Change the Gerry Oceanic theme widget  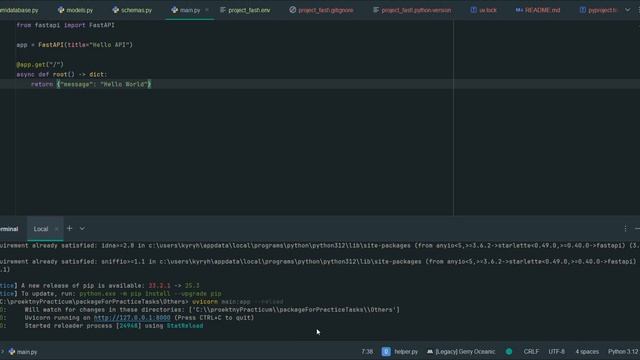pos(461,351)
